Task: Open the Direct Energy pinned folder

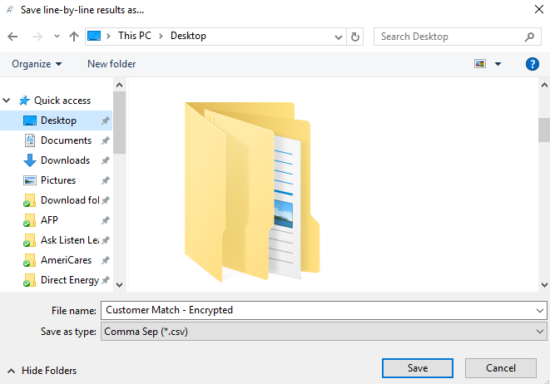Action: (x=70, y=280)
